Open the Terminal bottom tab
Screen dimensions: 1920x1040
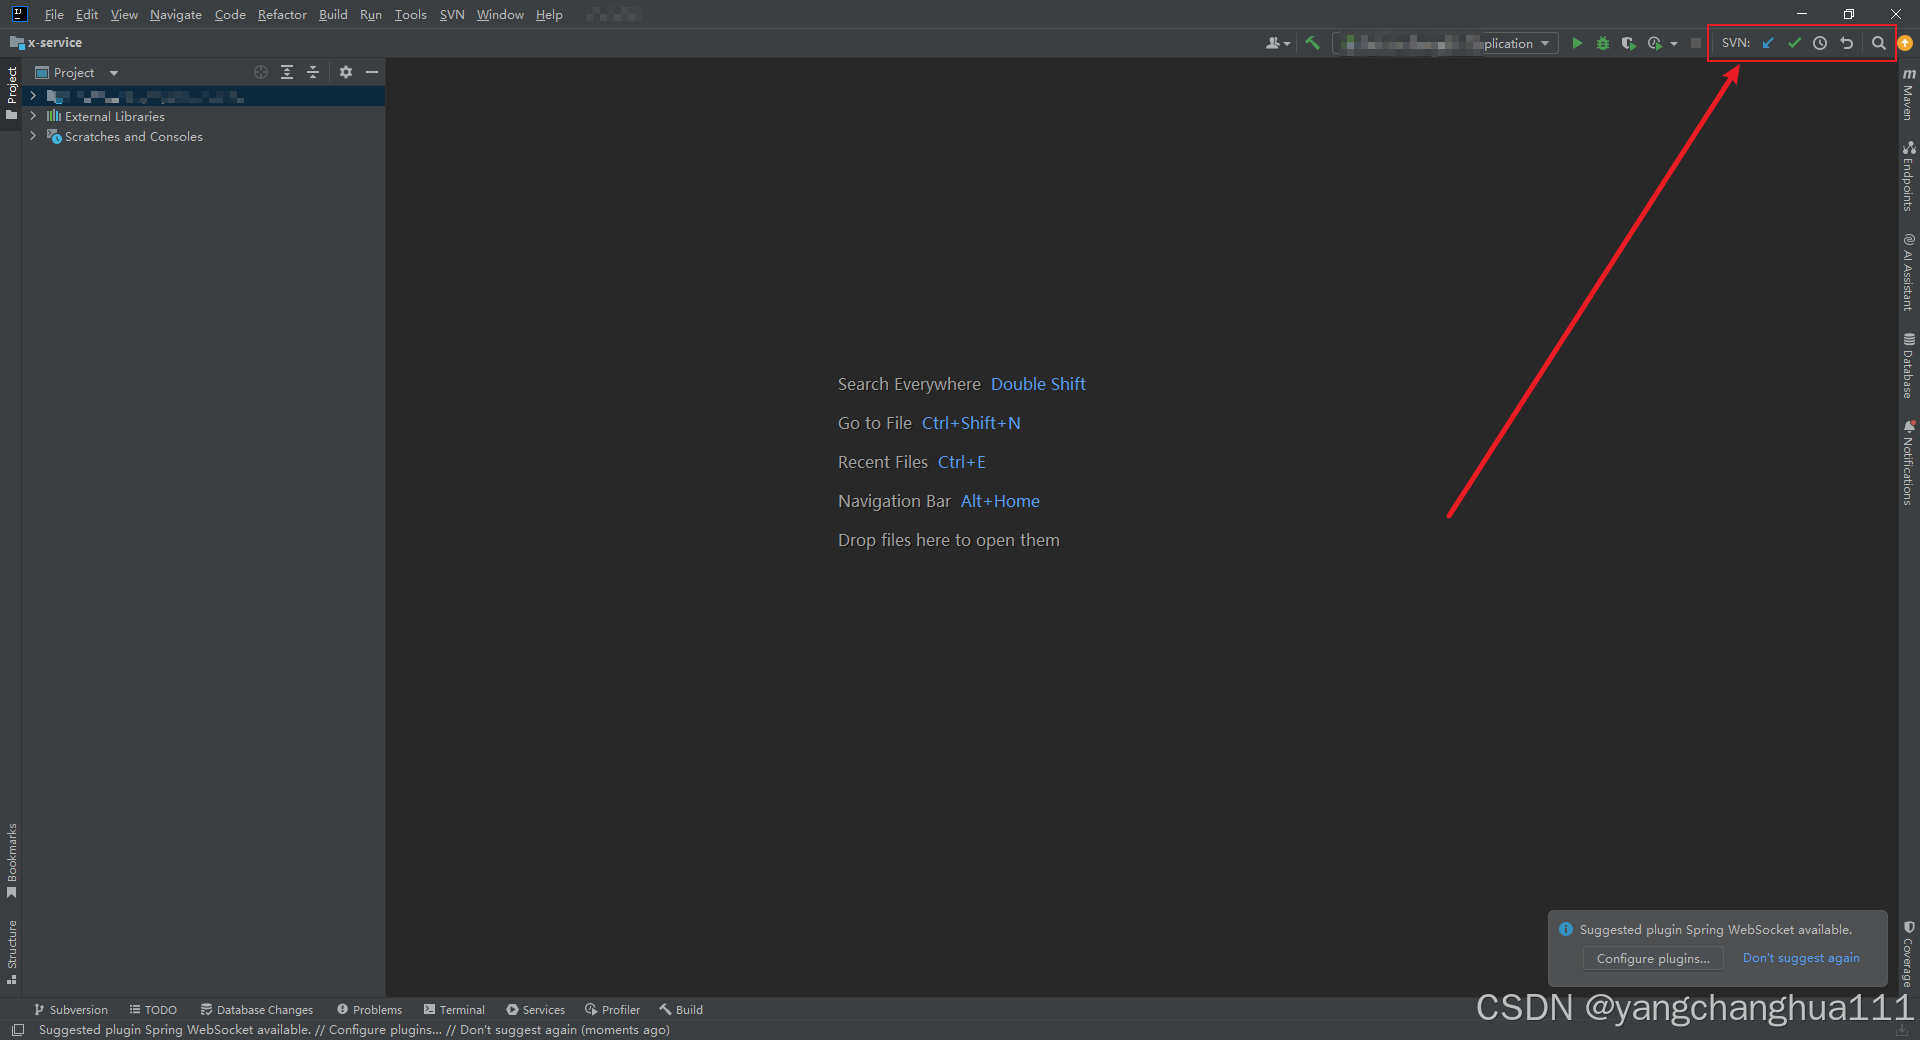454,1010
